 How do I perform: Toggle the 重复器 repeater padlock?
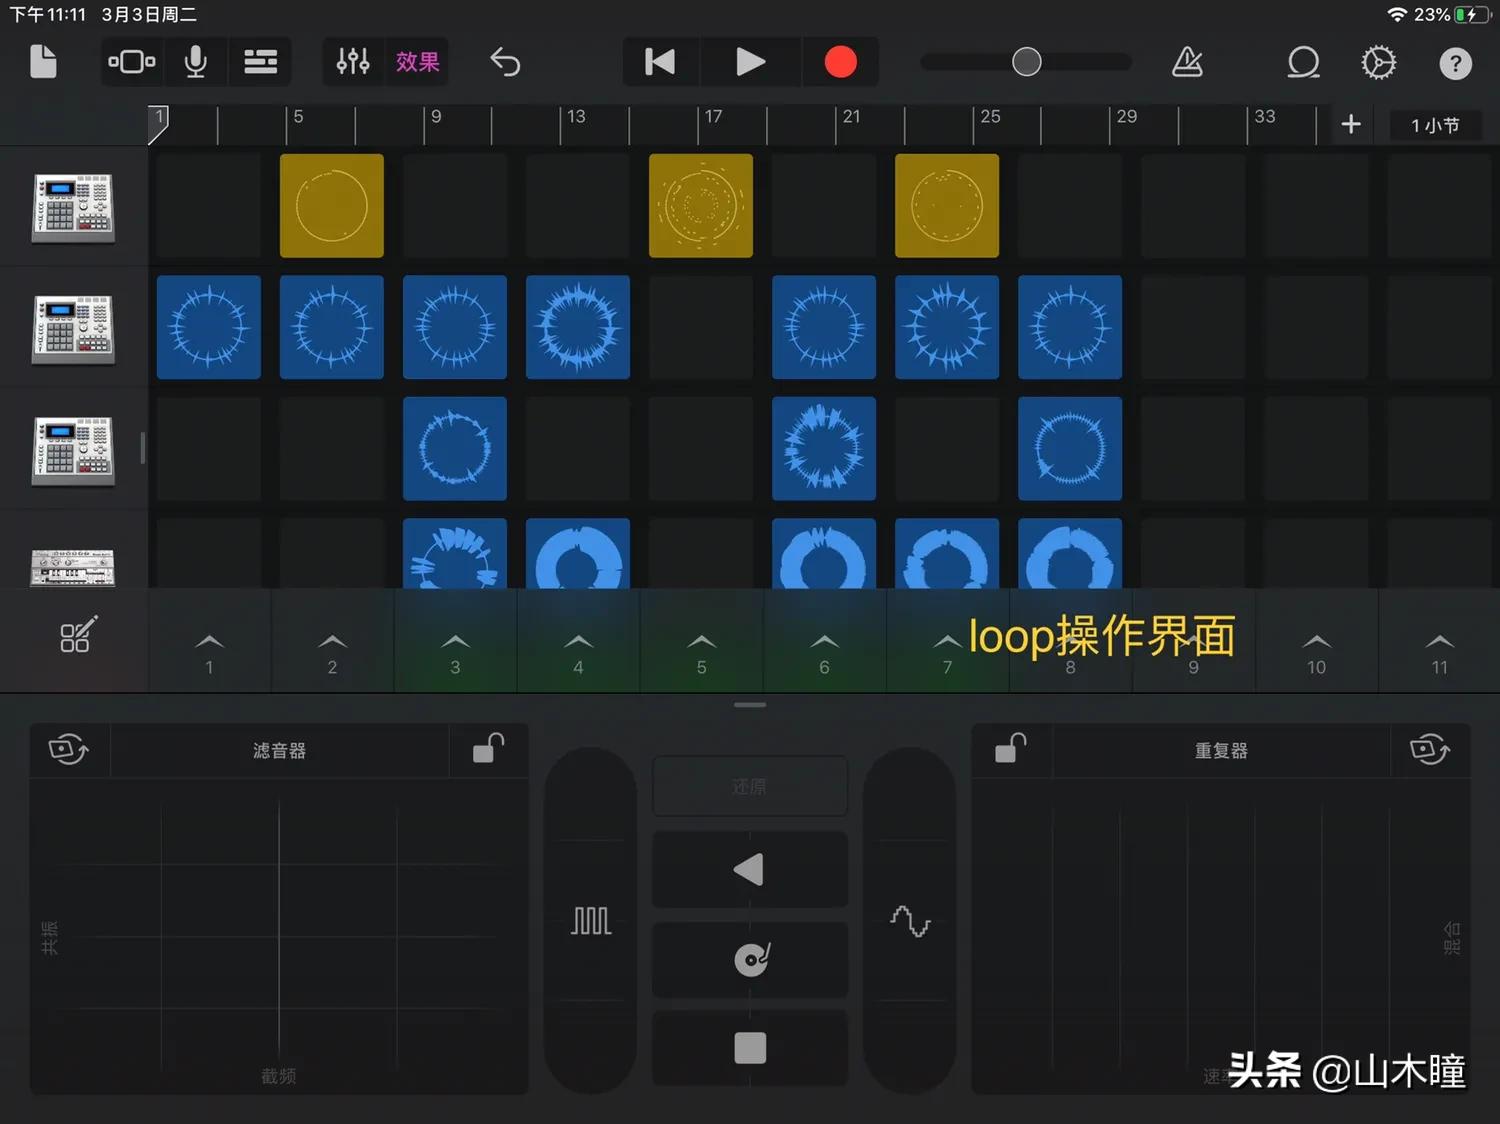1011,749
